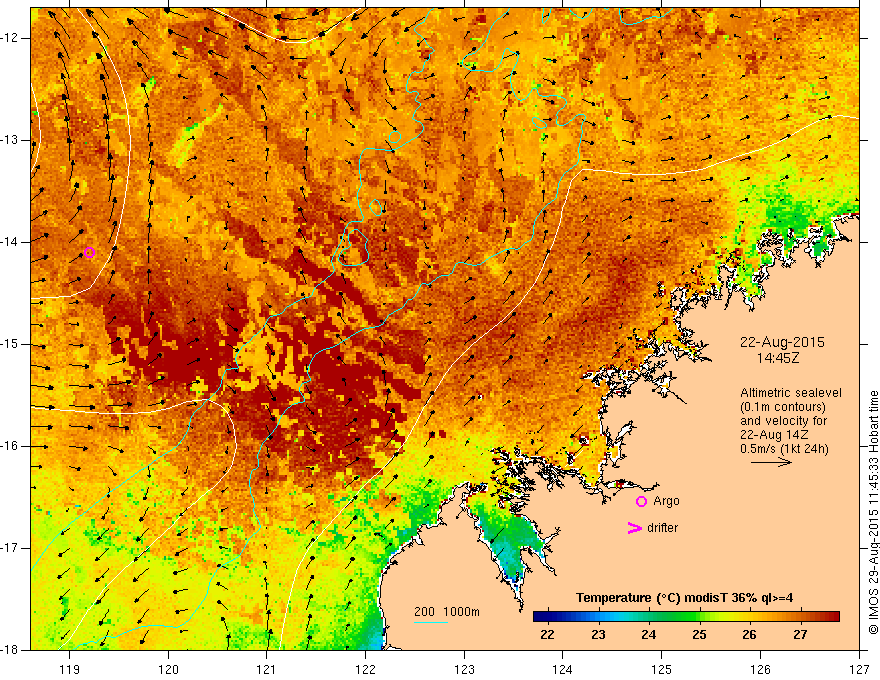
Task: Click the 'Temperature (°C) modisT 36% ql>=4' title
Action: click(684, 598)
